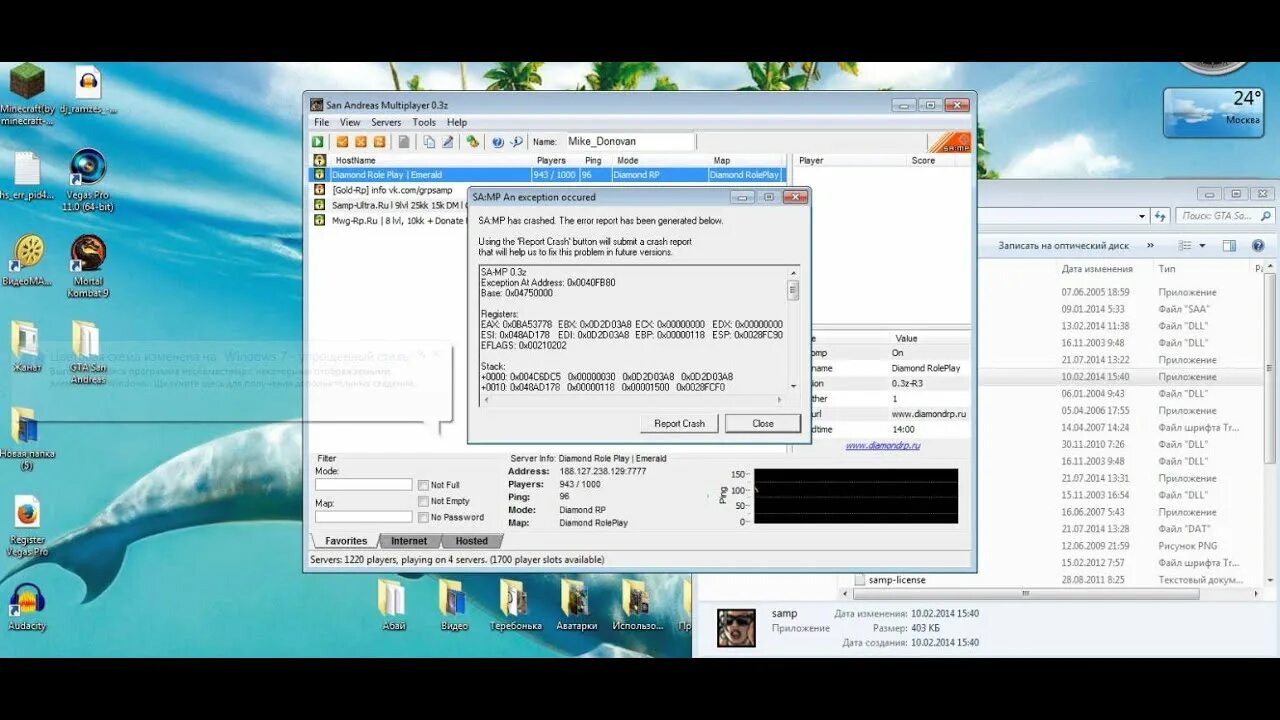The image size is (1280, 720).
Task: Open the Servers menu
Action: [386, 122]
